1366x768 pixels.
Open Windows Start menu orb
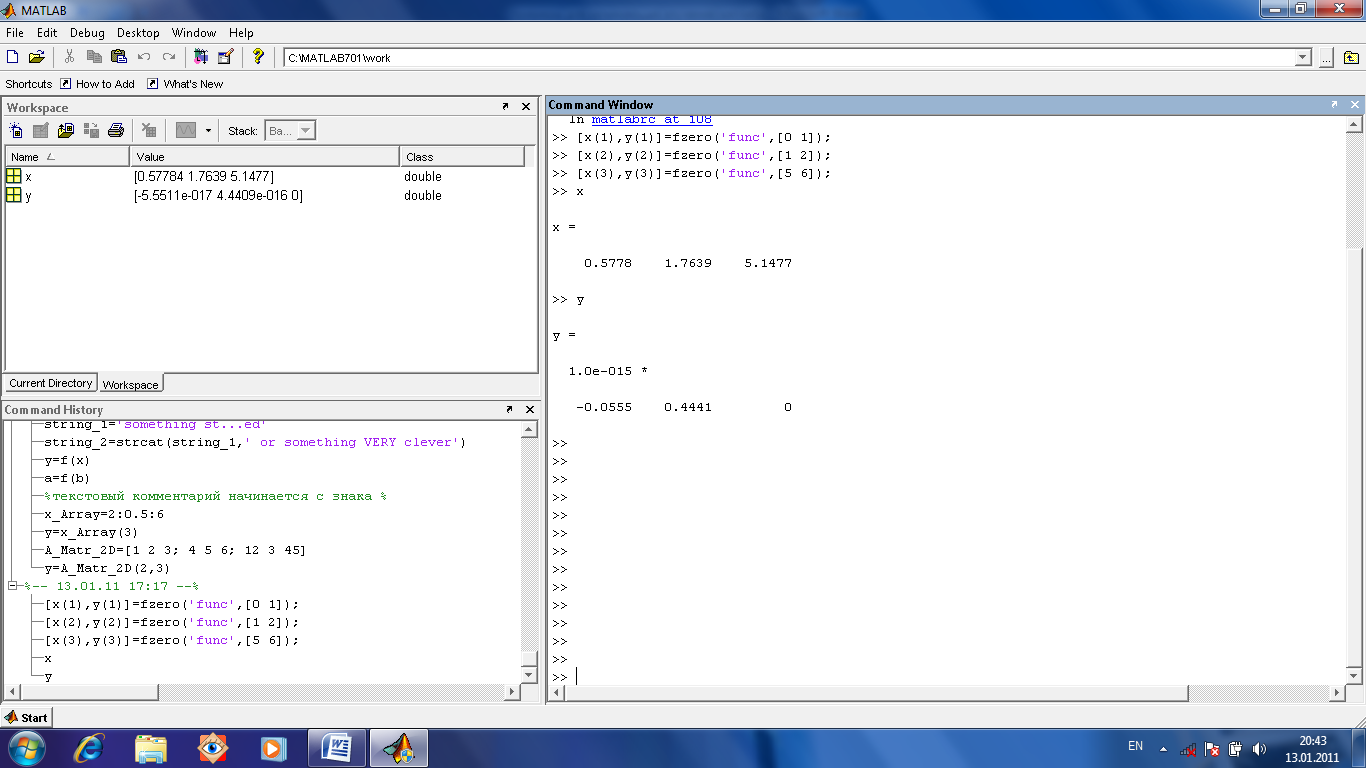coord(26,747)
